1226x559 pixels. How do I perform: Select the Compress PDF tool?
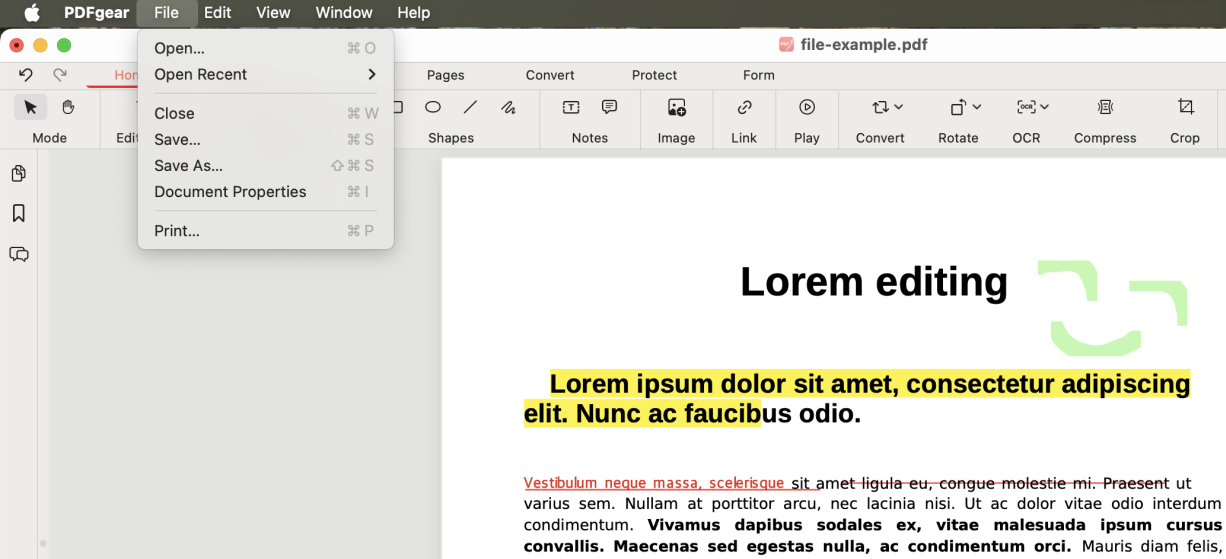tap(1104, 107)
